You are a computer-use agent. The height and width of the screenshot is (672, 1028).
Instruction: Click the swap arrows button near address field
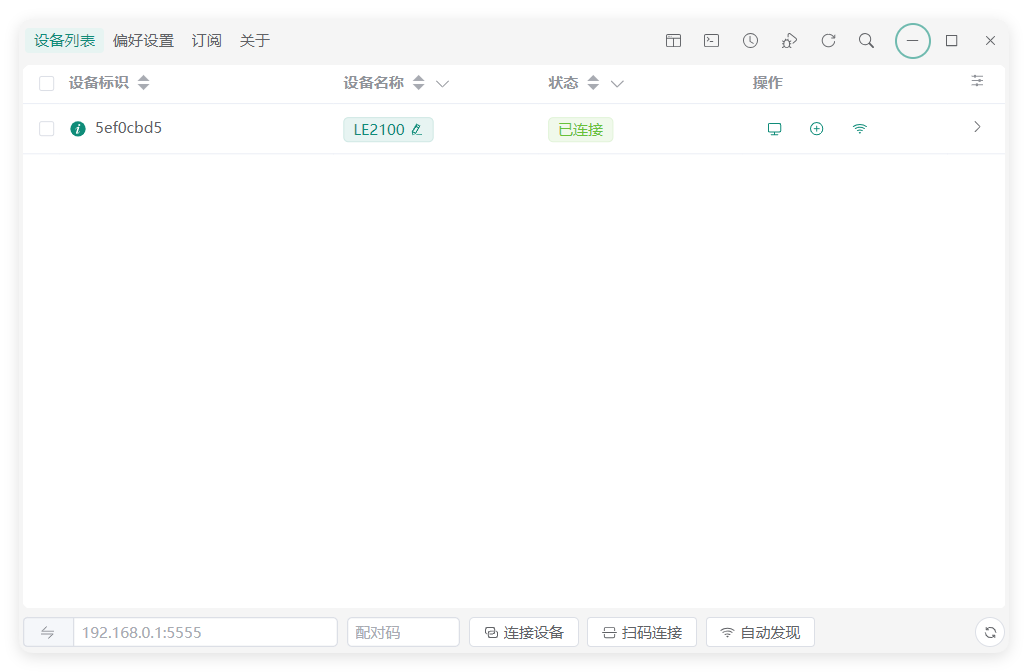48,632
